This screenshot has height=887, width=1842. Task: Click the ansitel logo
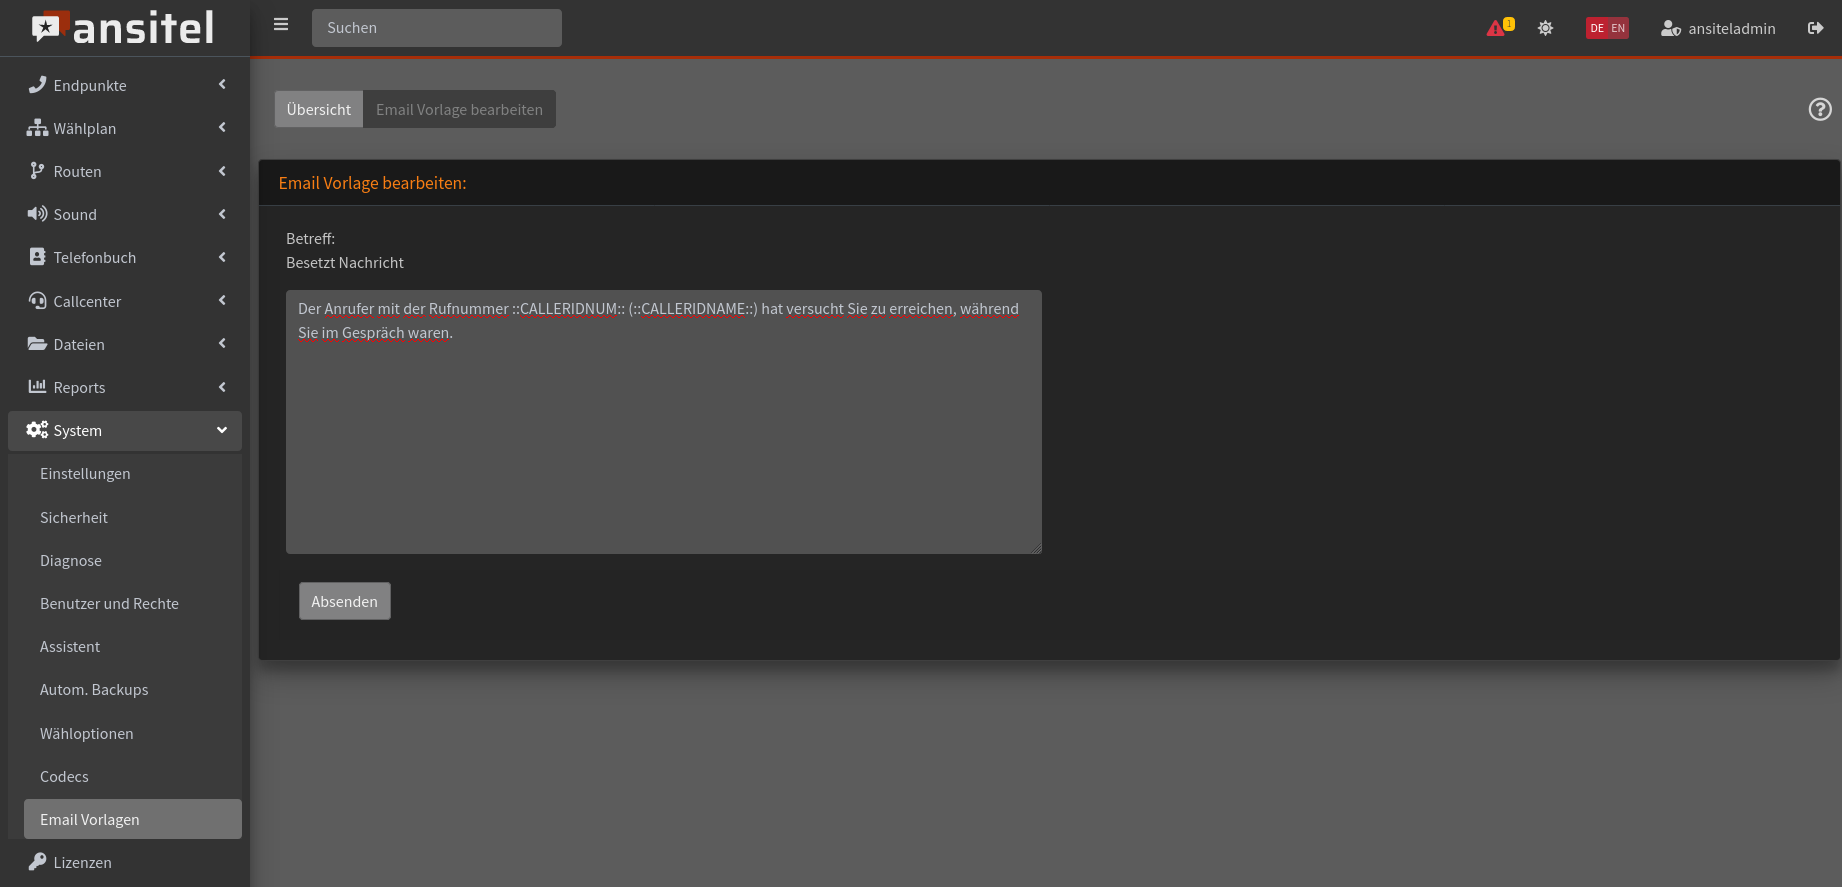(x=124, y=28)
